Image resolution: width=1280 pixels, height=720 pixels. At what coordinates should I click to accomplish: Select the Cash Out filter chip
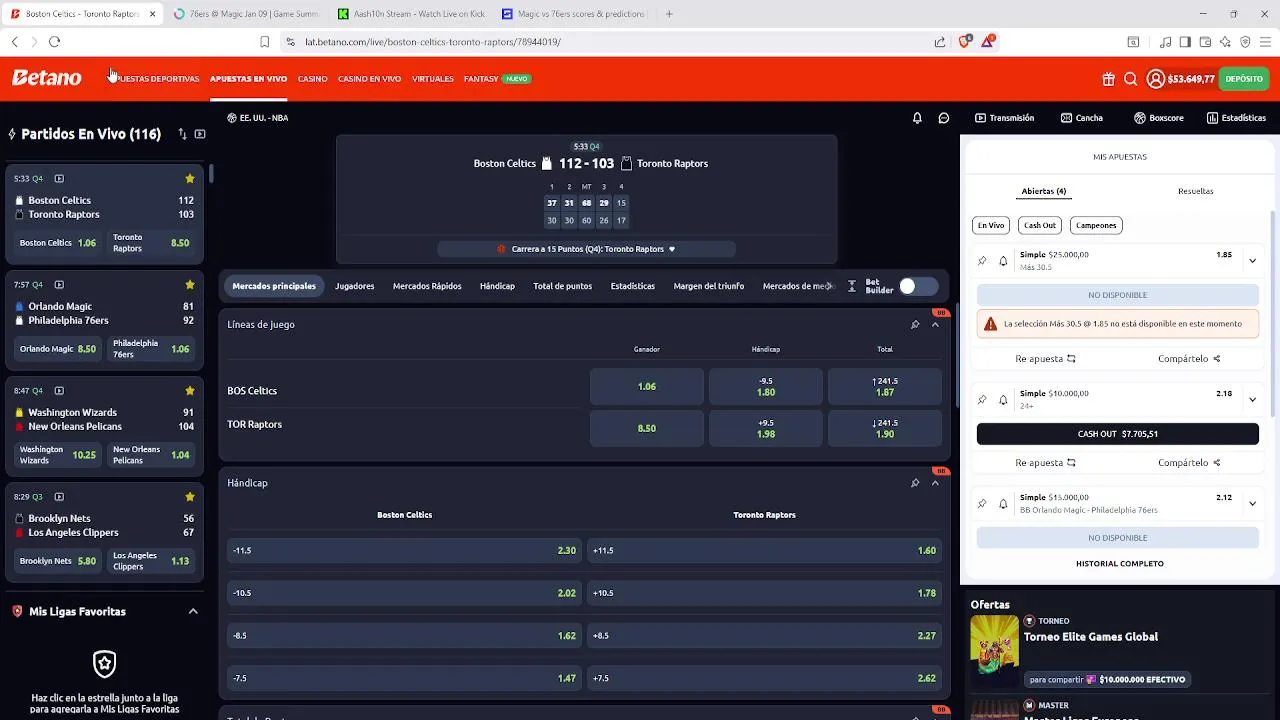1040,225
